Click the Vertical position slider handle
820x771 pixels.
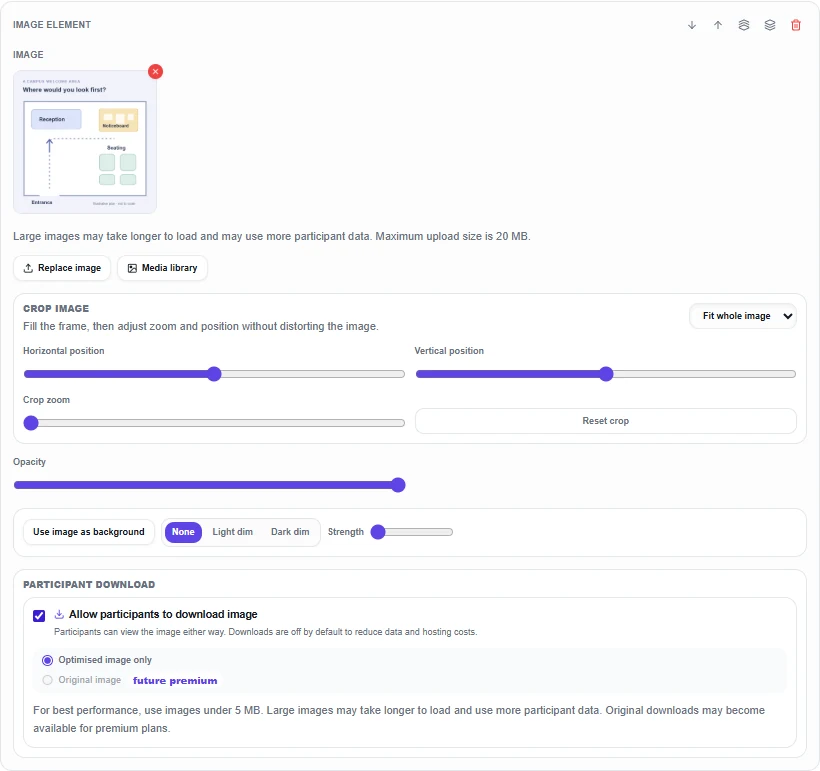606,374
